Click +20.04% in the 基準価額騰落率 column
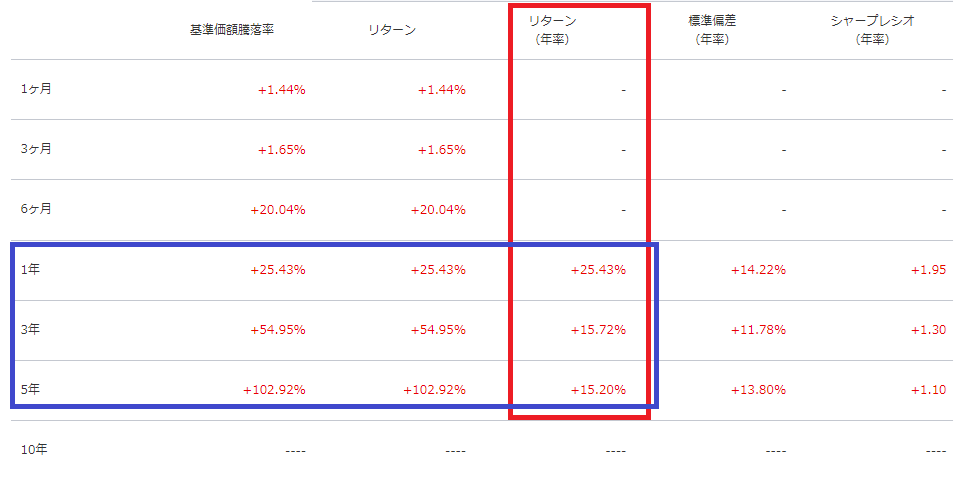The height and width of the screenshot is (479, 960). (278, 210)
